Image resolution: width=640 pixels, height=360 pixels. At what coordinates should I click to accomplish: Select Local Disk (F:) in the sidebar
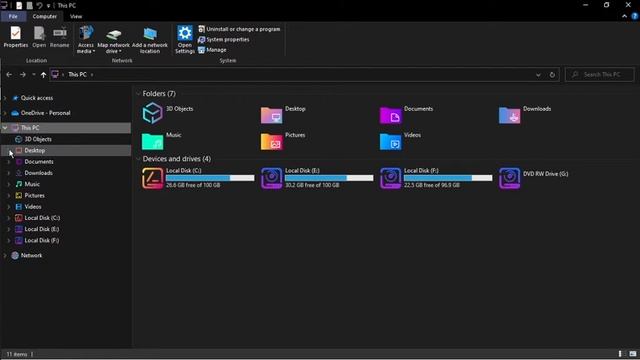point(42,240)
